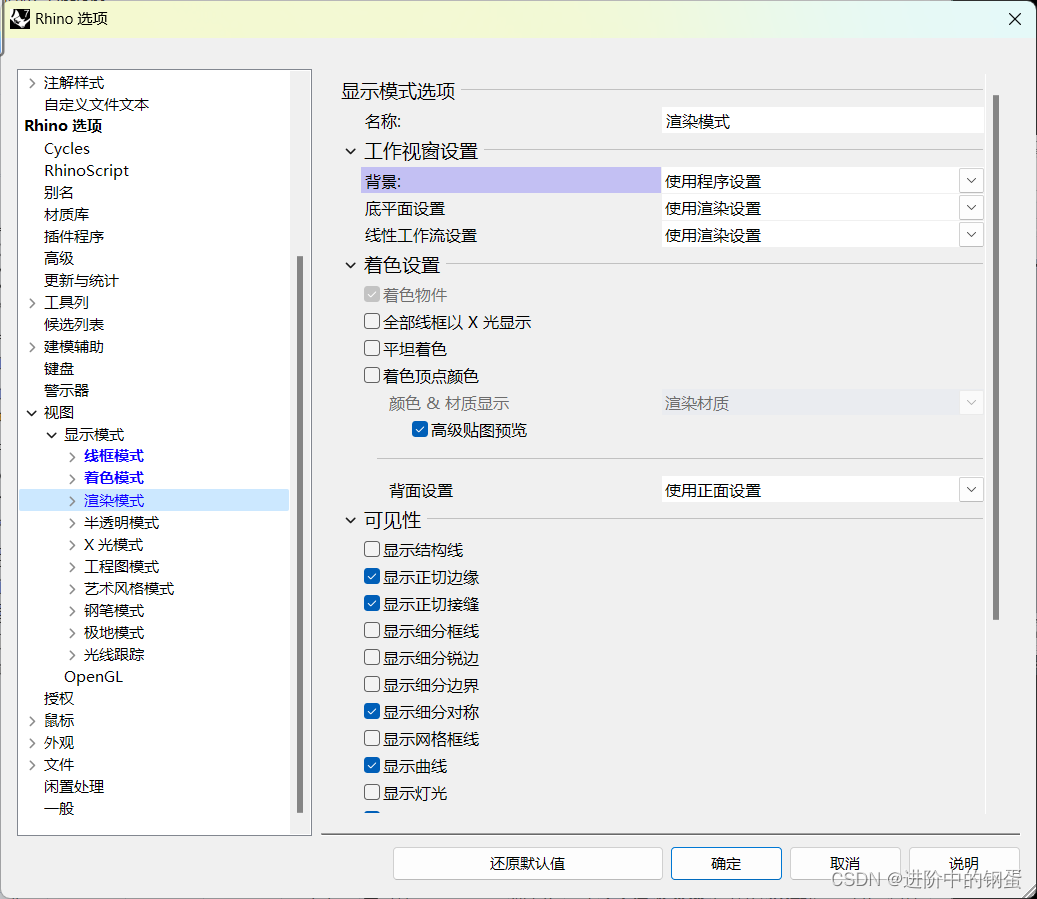Expand the 注解样式 tree node
This screenshot has width=1037, height=899.
[32, 83]
